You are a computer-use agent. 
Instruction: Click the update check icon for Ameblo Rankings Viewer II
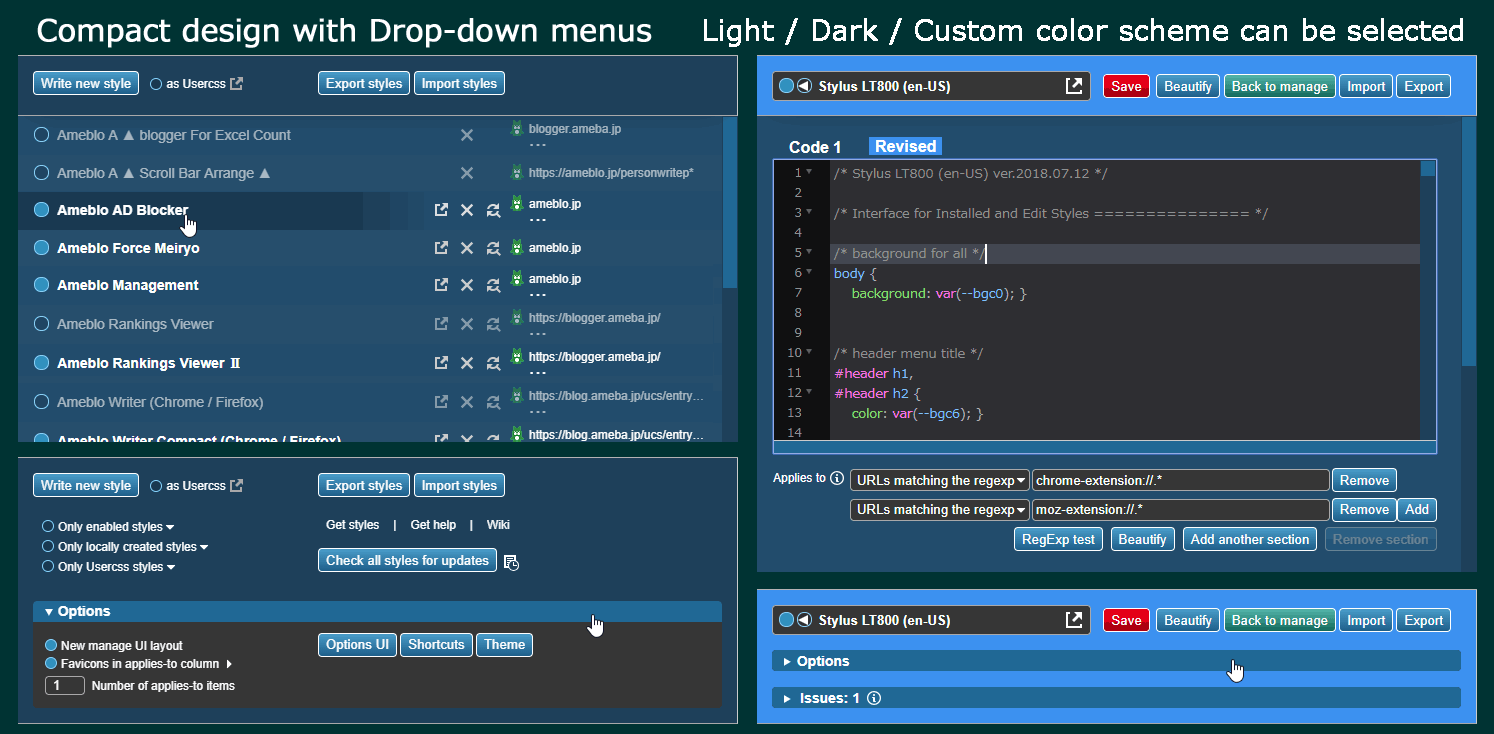click(x=493, y=363)
